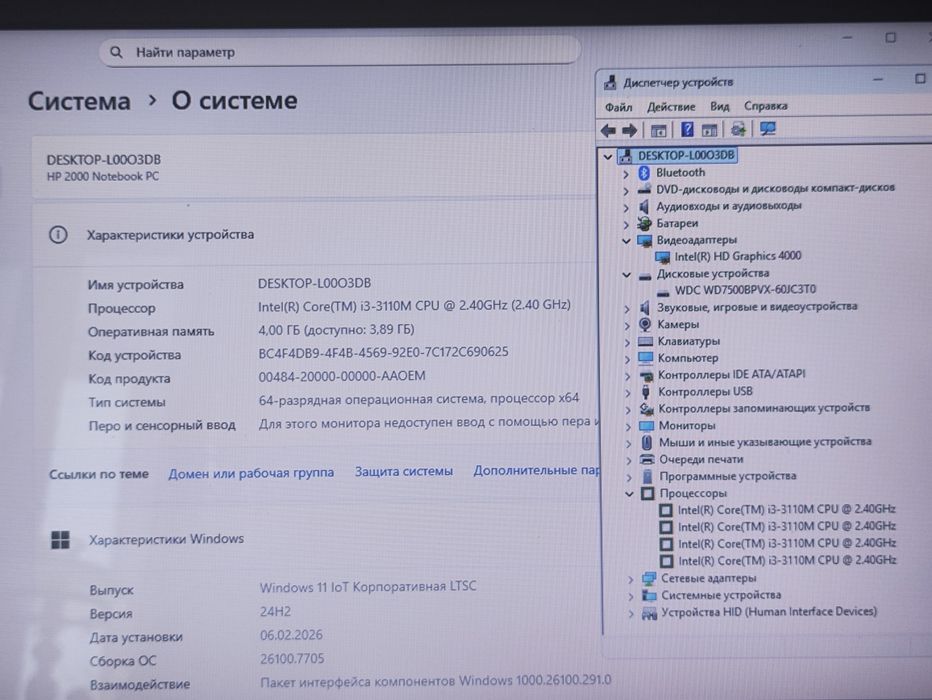Viewport: 932px width, 700px height.
Task: Select the first Intel Core i3-3110M processor entry
Action: tap(786, 509)
